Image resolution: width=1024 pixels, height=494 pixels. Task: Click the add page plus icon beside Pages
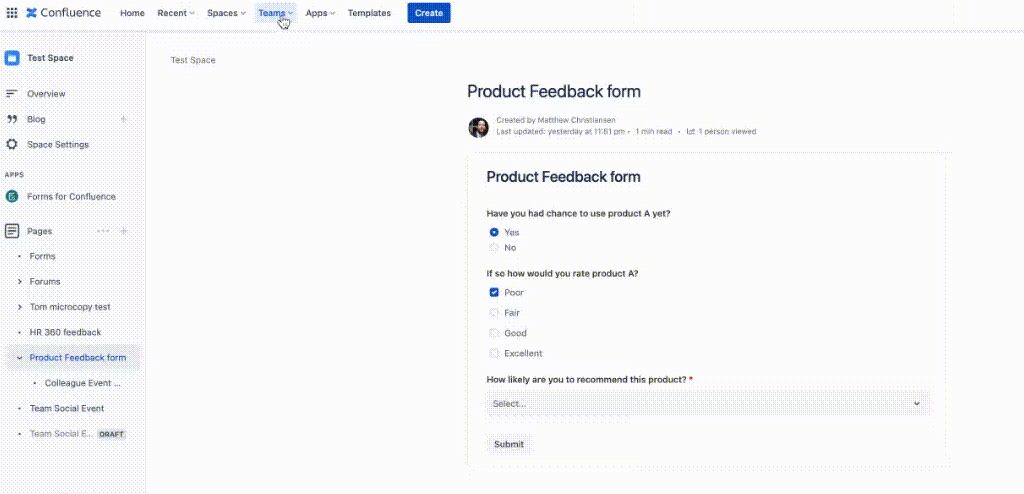124,231
